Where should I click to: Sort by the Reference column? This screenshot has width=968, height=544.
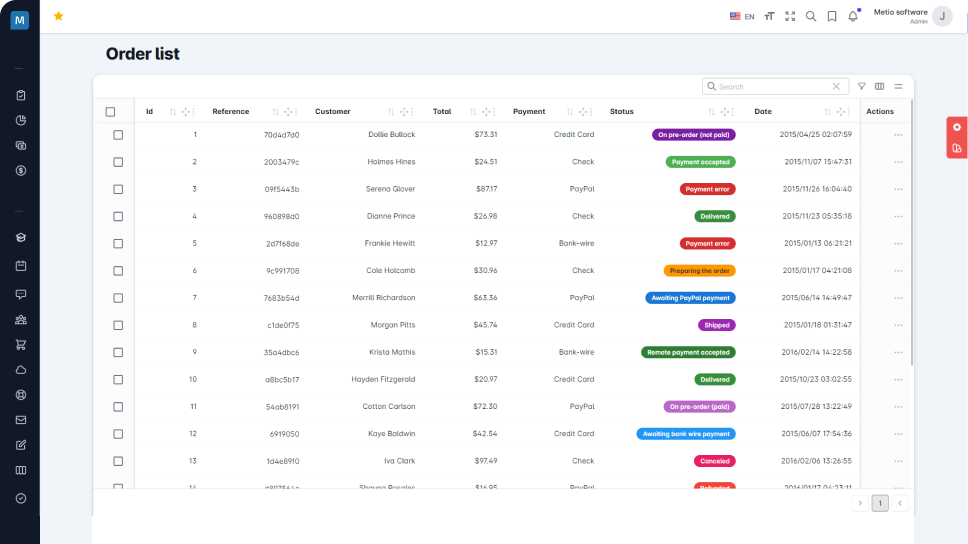[x=275, y=112]
